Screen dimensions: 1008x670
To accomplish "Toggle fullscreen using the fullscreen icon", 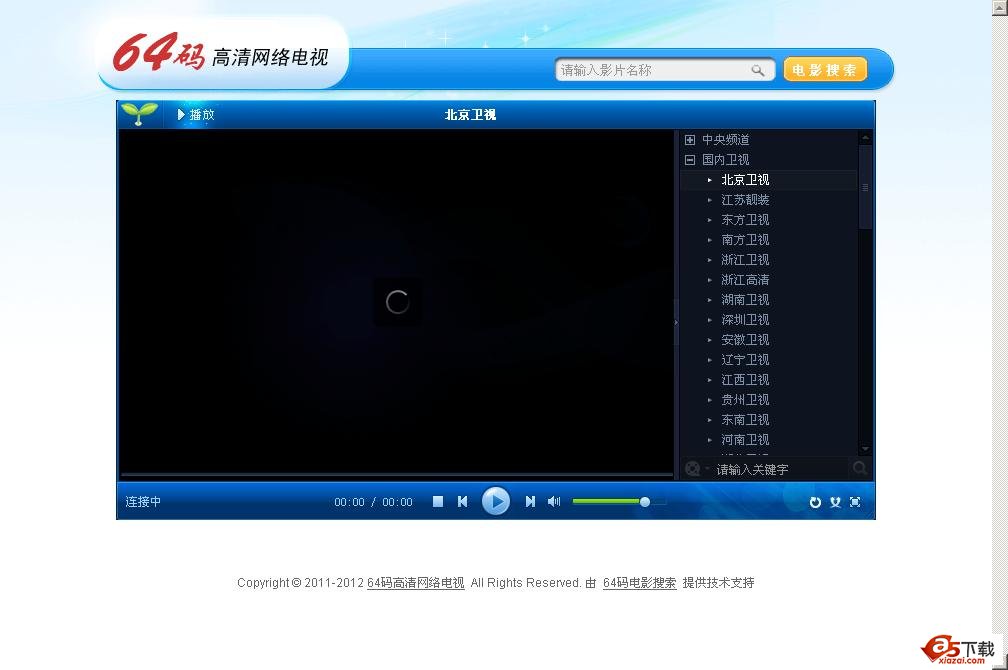I will tap(855, 502).
